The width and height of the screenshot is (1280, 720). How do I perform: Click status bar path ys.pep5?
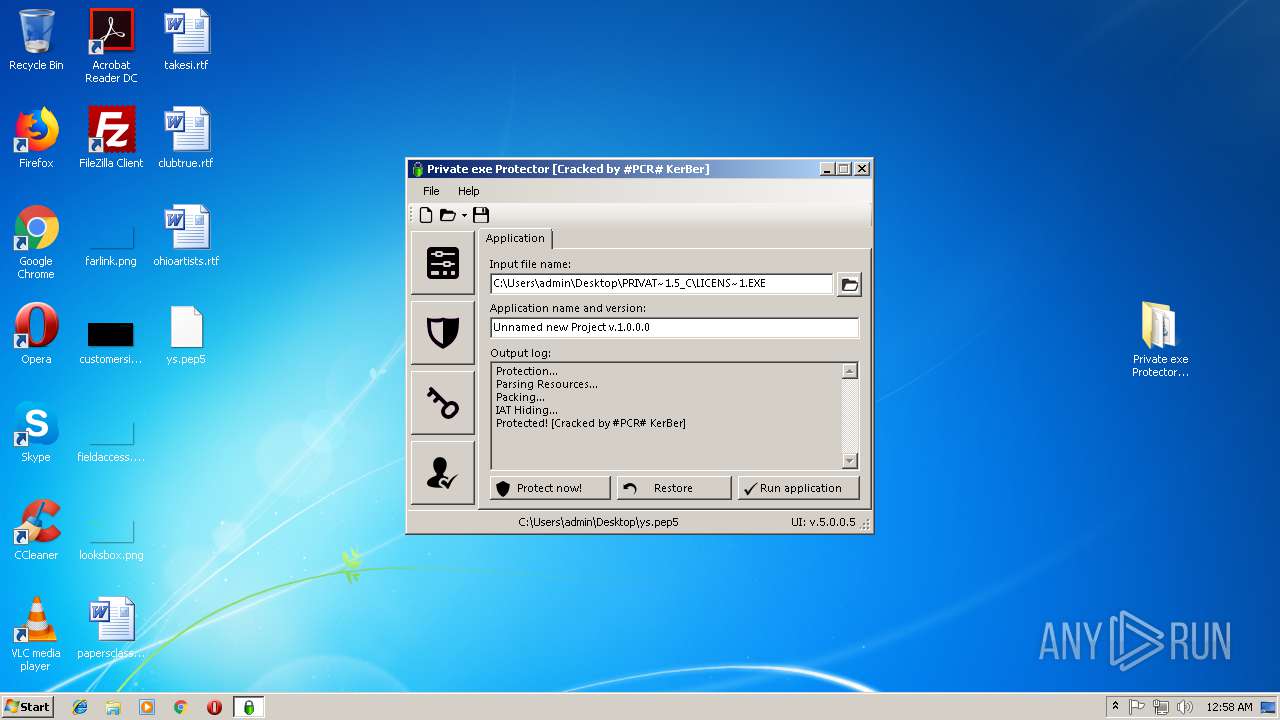(598, 522)
